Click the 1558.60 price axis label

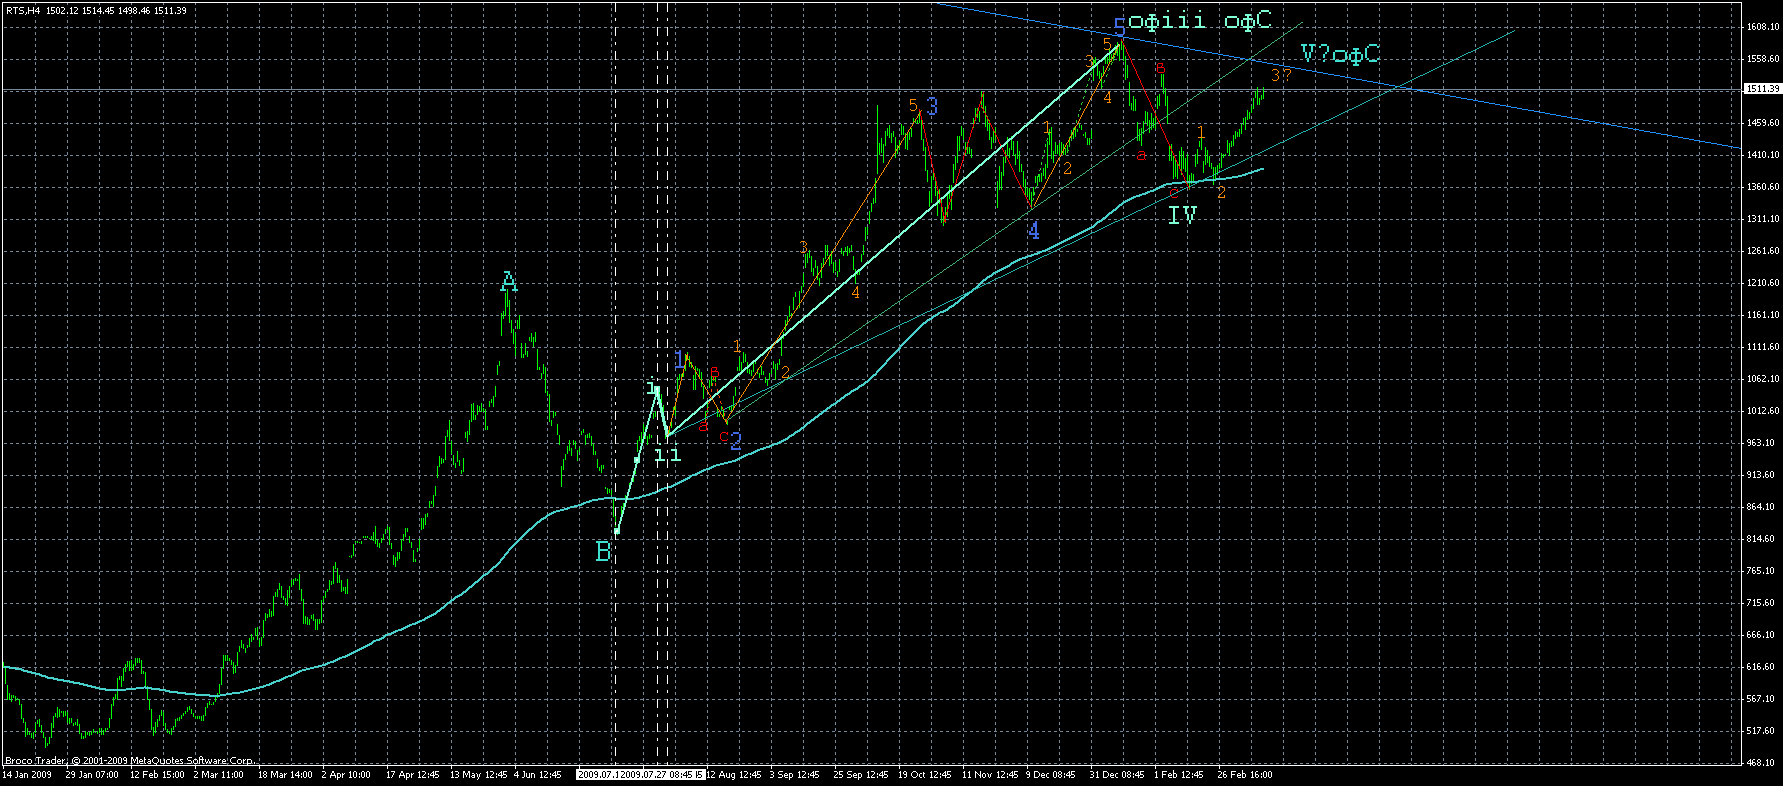[1762, 59]
